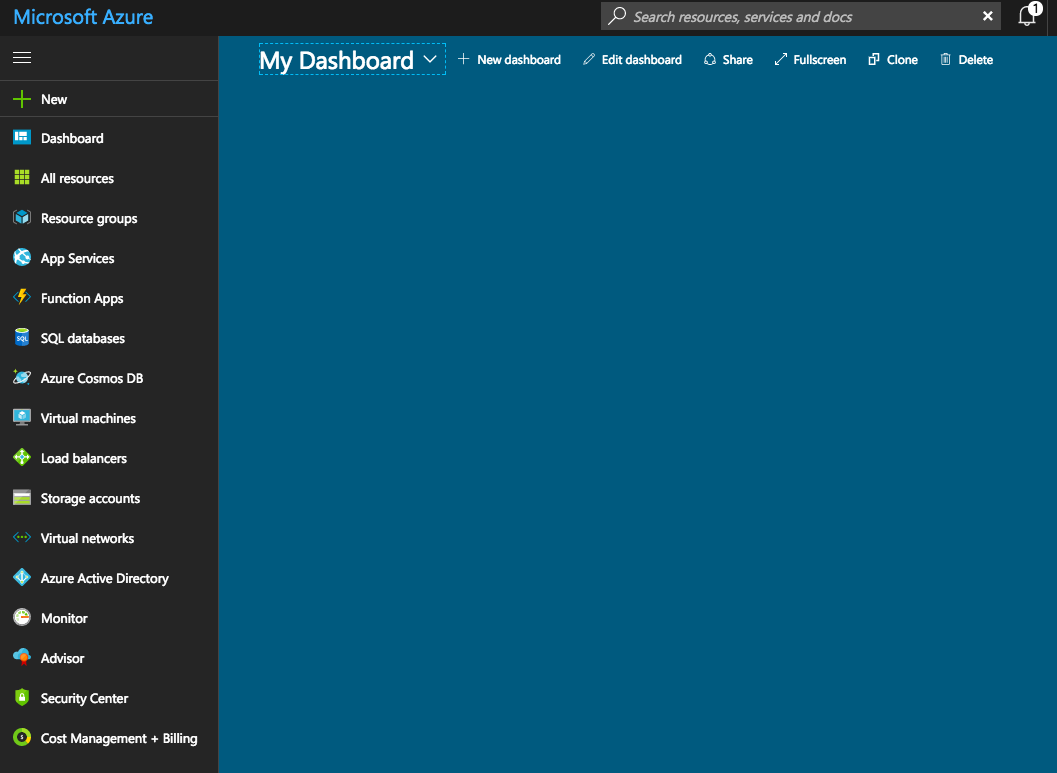This screenshot has height=773, width=1057.
Task: Expand the My Dashboard dropdown chevron
Action: (430, 60)
